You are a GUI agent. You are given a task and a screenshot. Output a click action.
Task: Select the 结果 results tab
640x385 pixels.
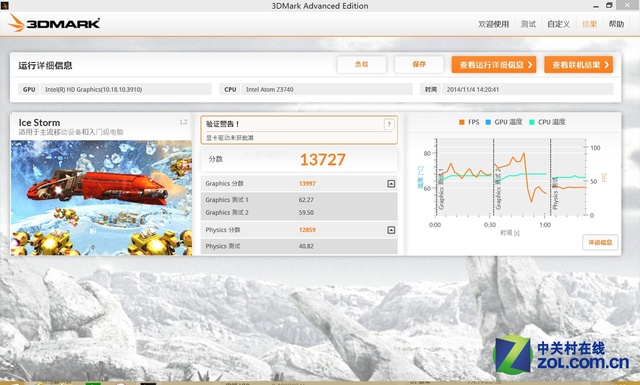589,24
